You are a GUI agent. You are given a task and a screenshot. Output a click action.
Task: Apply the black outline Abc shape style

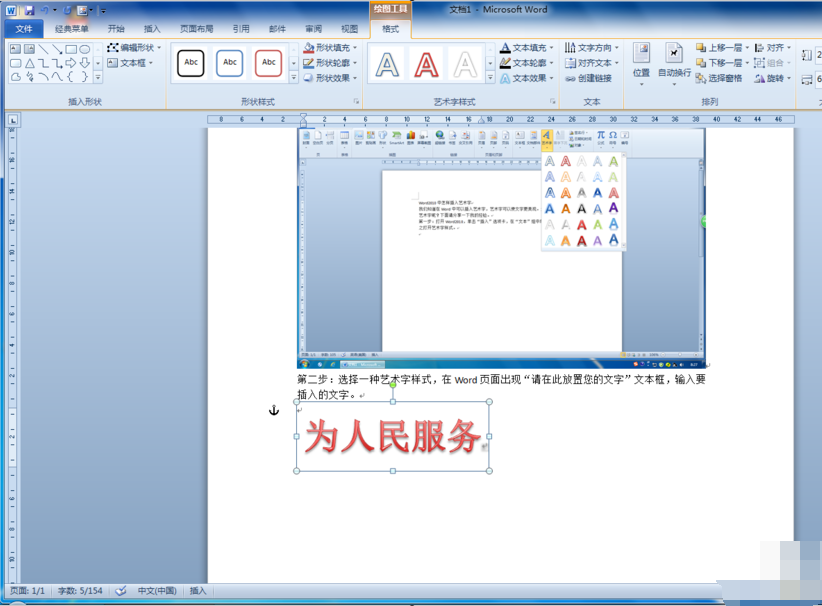click(191, 63)
